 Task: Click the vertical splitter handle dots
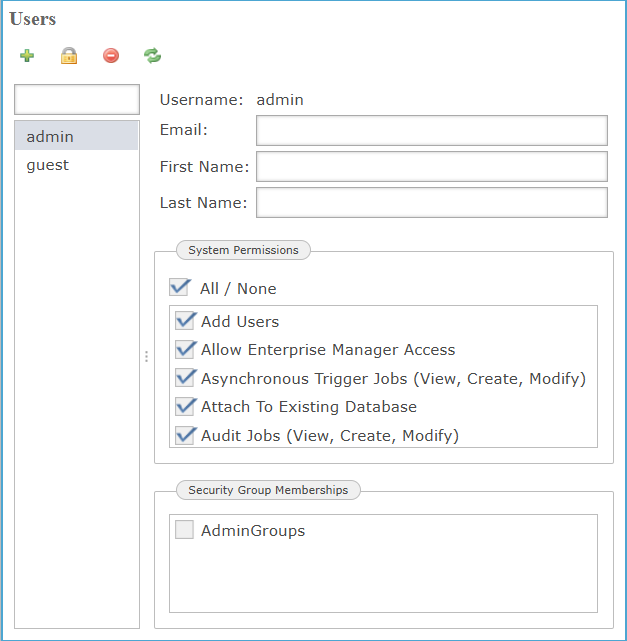(147, 356)
